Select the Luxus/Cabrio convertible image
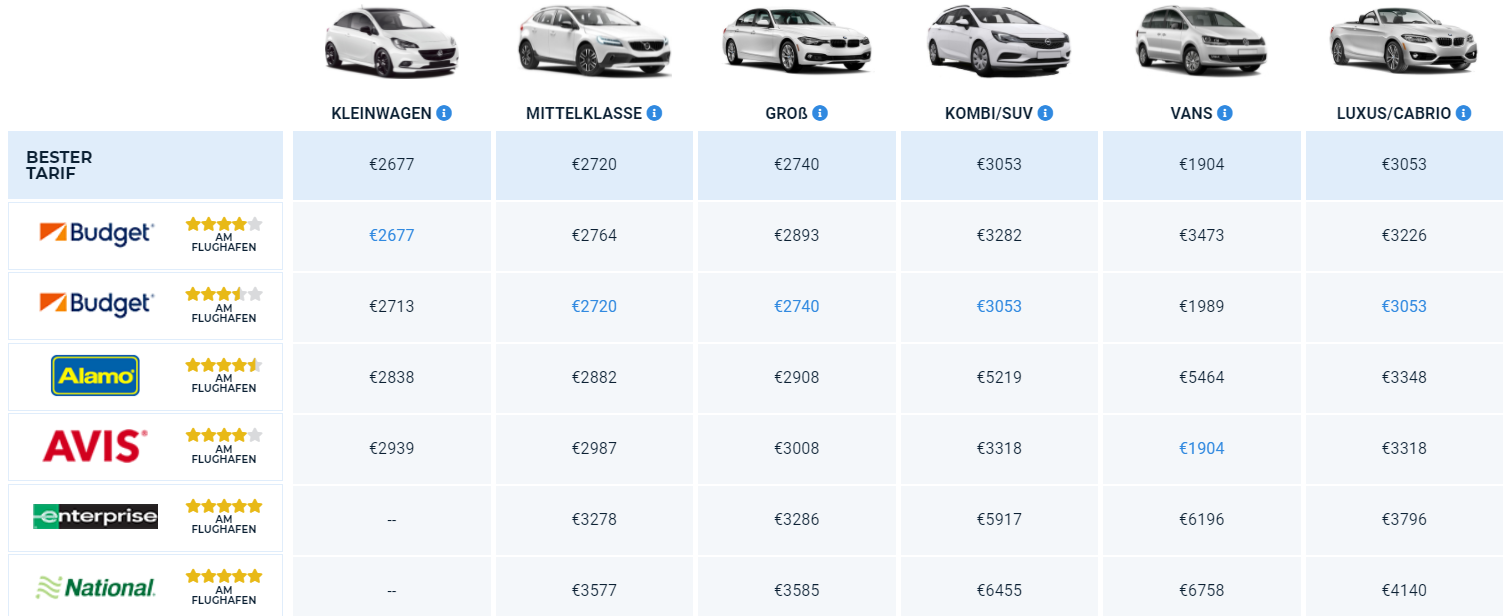 1402,42
